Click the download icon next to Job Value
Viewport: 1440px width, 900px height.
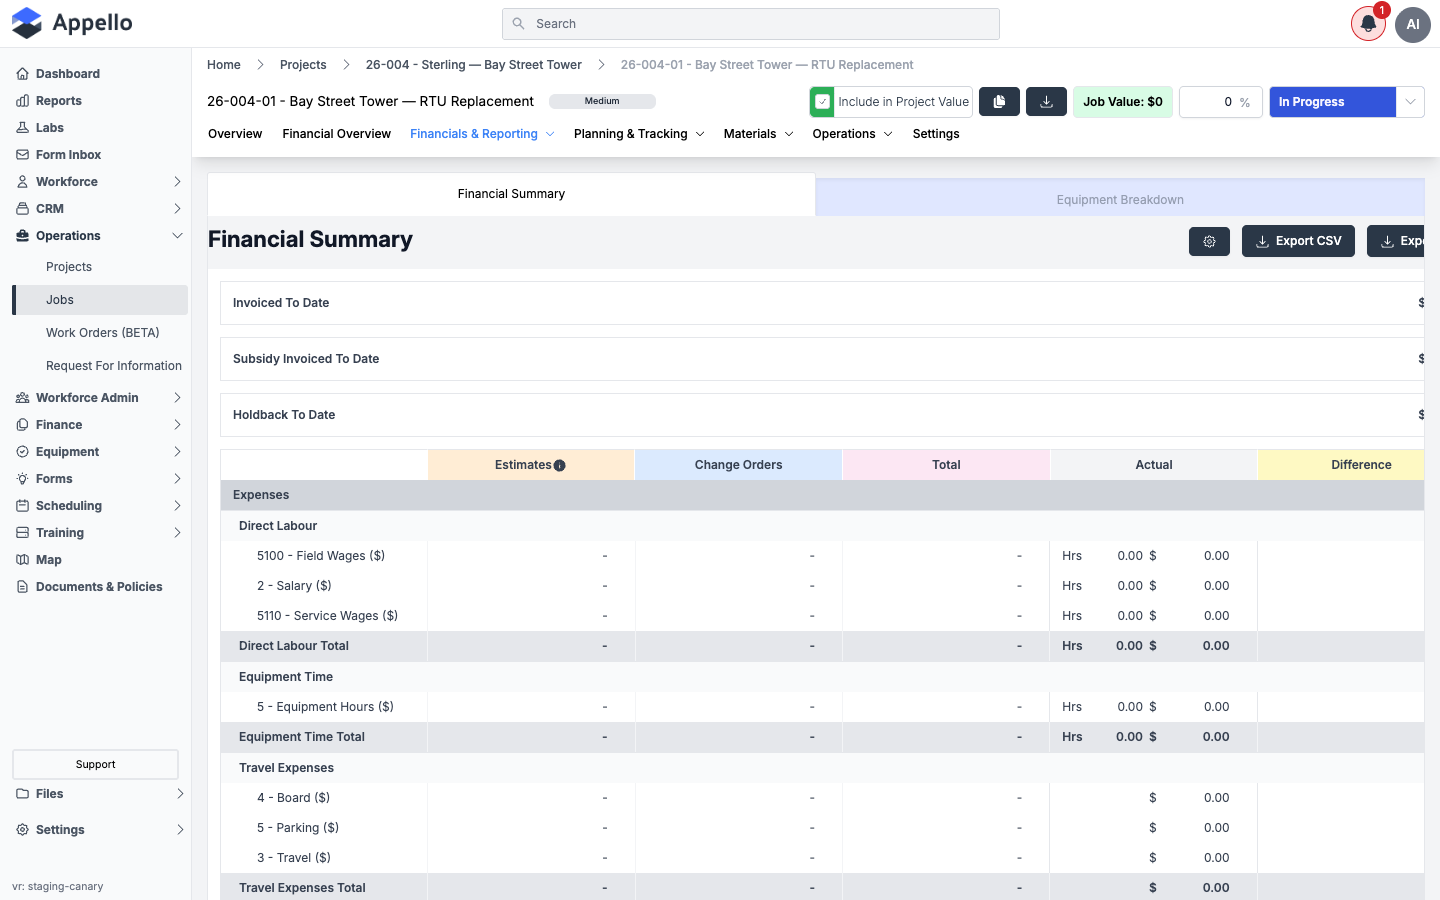[x=1046, y=102]
